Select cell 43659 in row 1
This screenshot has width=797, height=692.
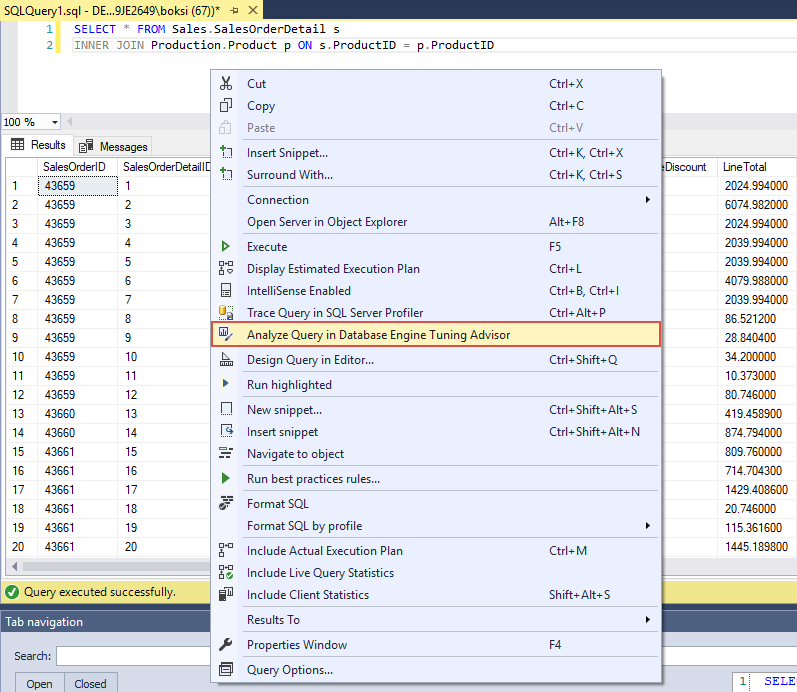[x=77, y=186]
